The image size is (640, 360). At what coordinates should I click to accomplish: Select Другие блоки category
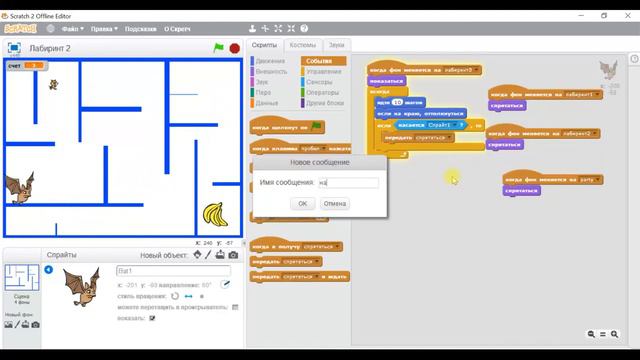tap(324, 103)
